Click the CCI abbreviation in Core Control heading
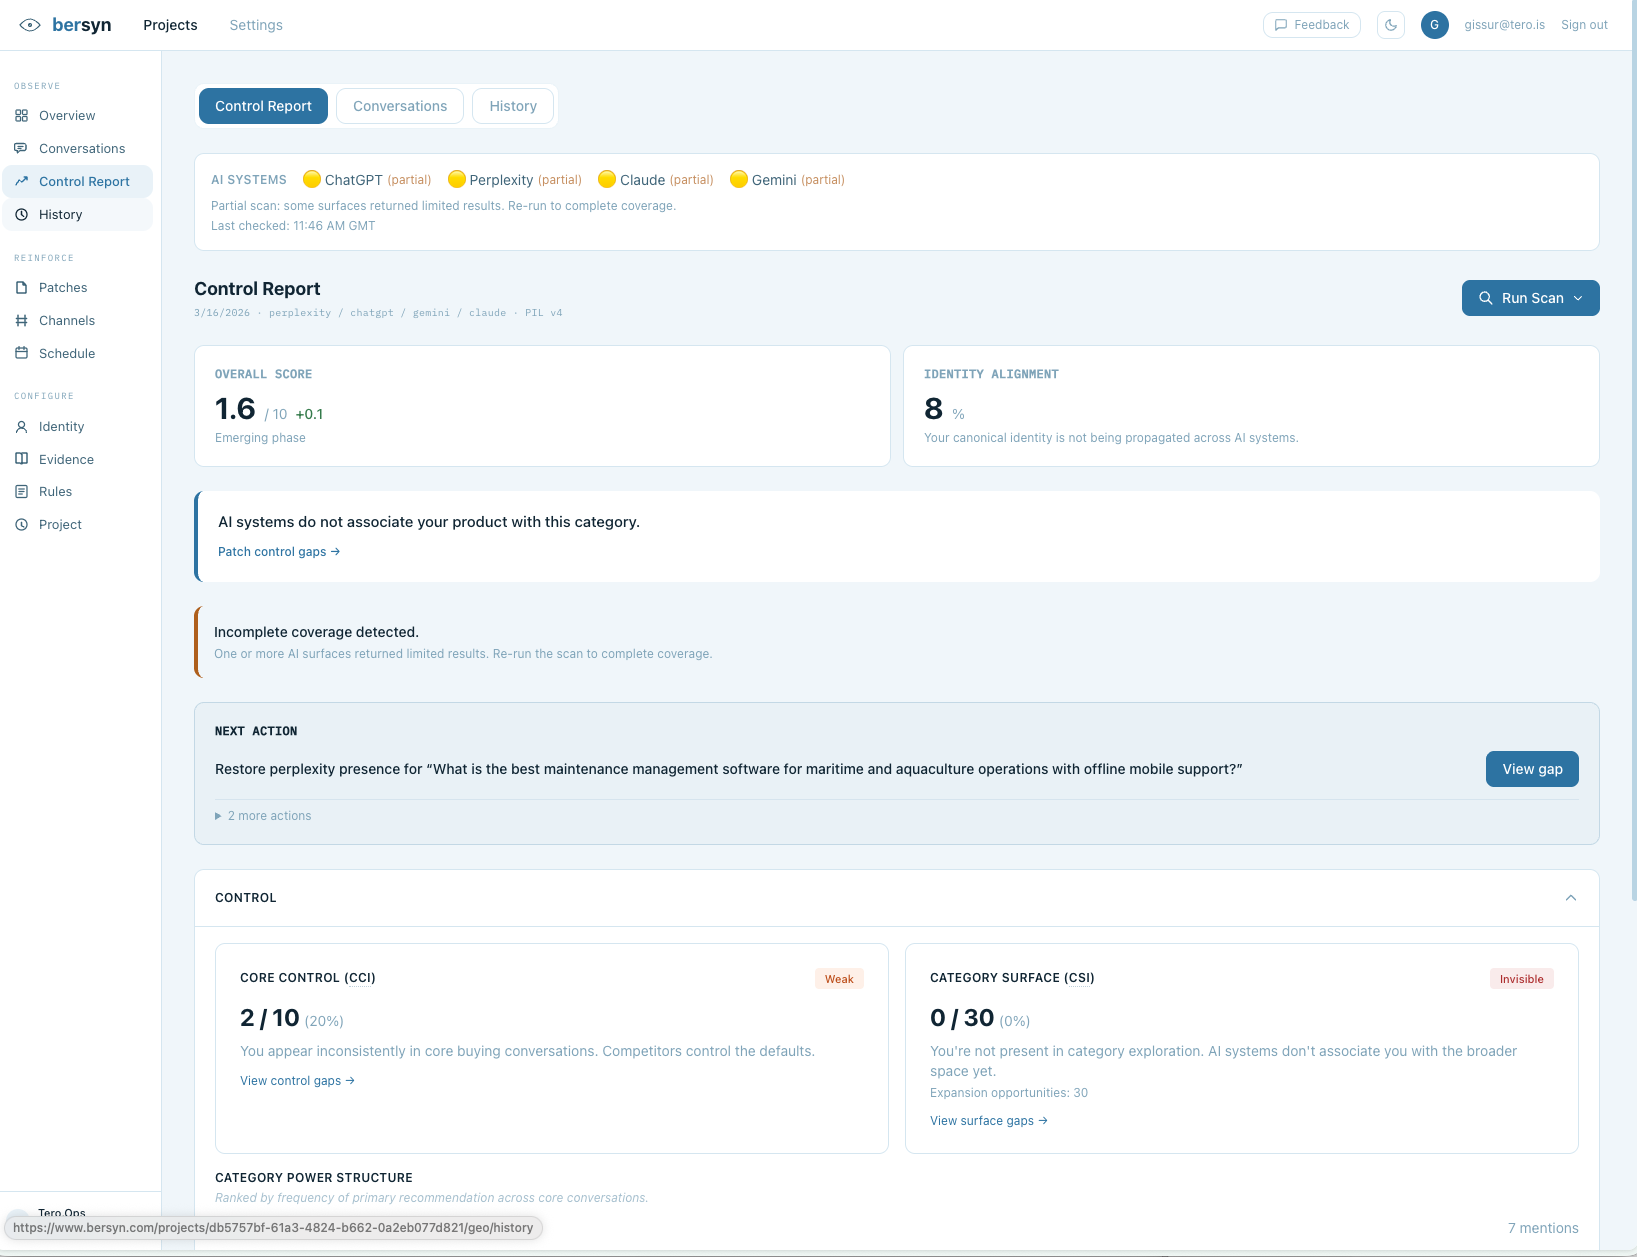Image resolution: width=1637 pixels, height=1257 pixels. point(360,978)
